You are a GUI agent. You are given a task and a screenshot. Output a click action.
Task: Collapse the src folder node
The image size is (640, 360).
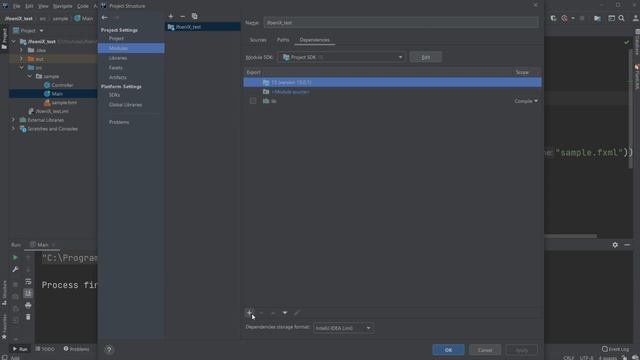[x=21, y=68]
